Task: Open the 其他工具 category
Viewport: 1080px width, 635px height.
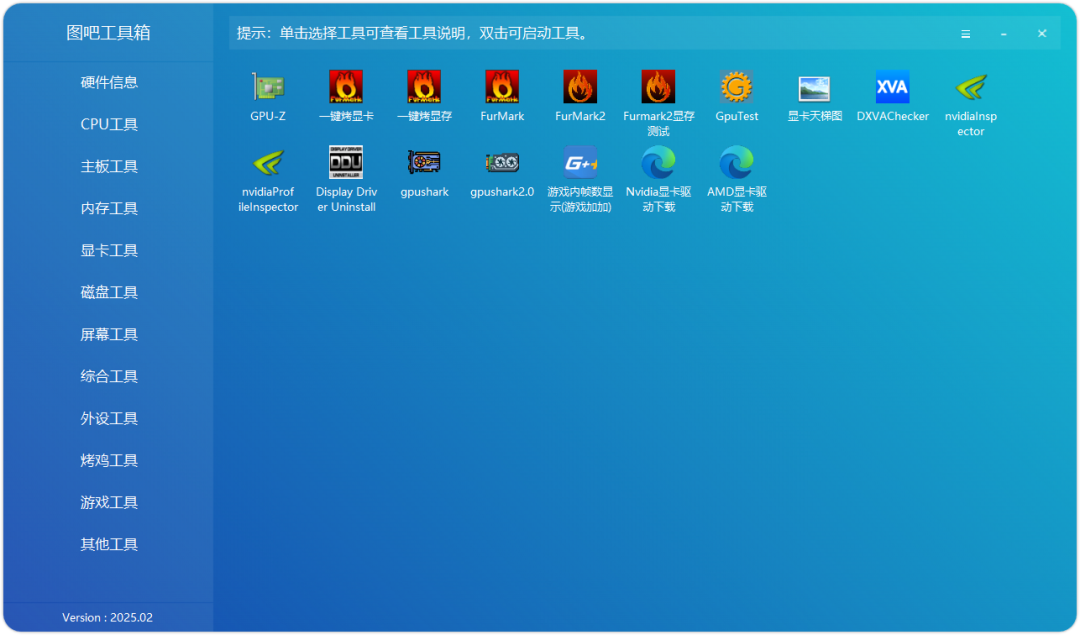Action: (x=109, y=545)
